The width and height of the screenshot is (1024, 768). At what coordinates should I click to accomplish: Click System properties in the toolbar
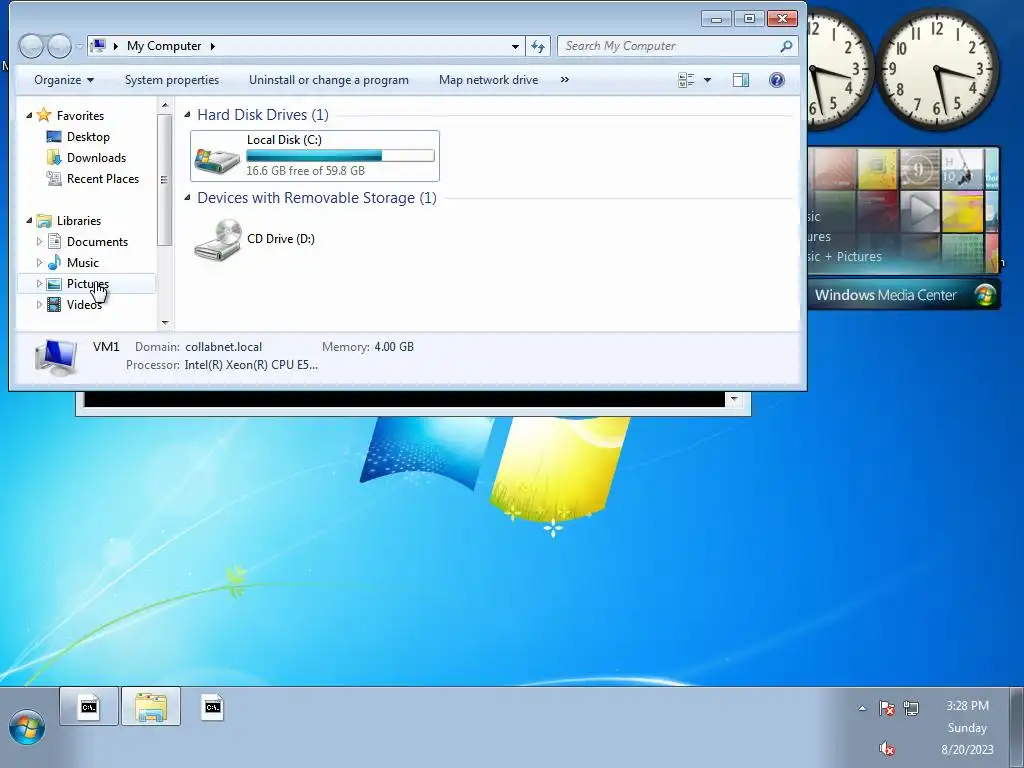(x=172, y=80)
